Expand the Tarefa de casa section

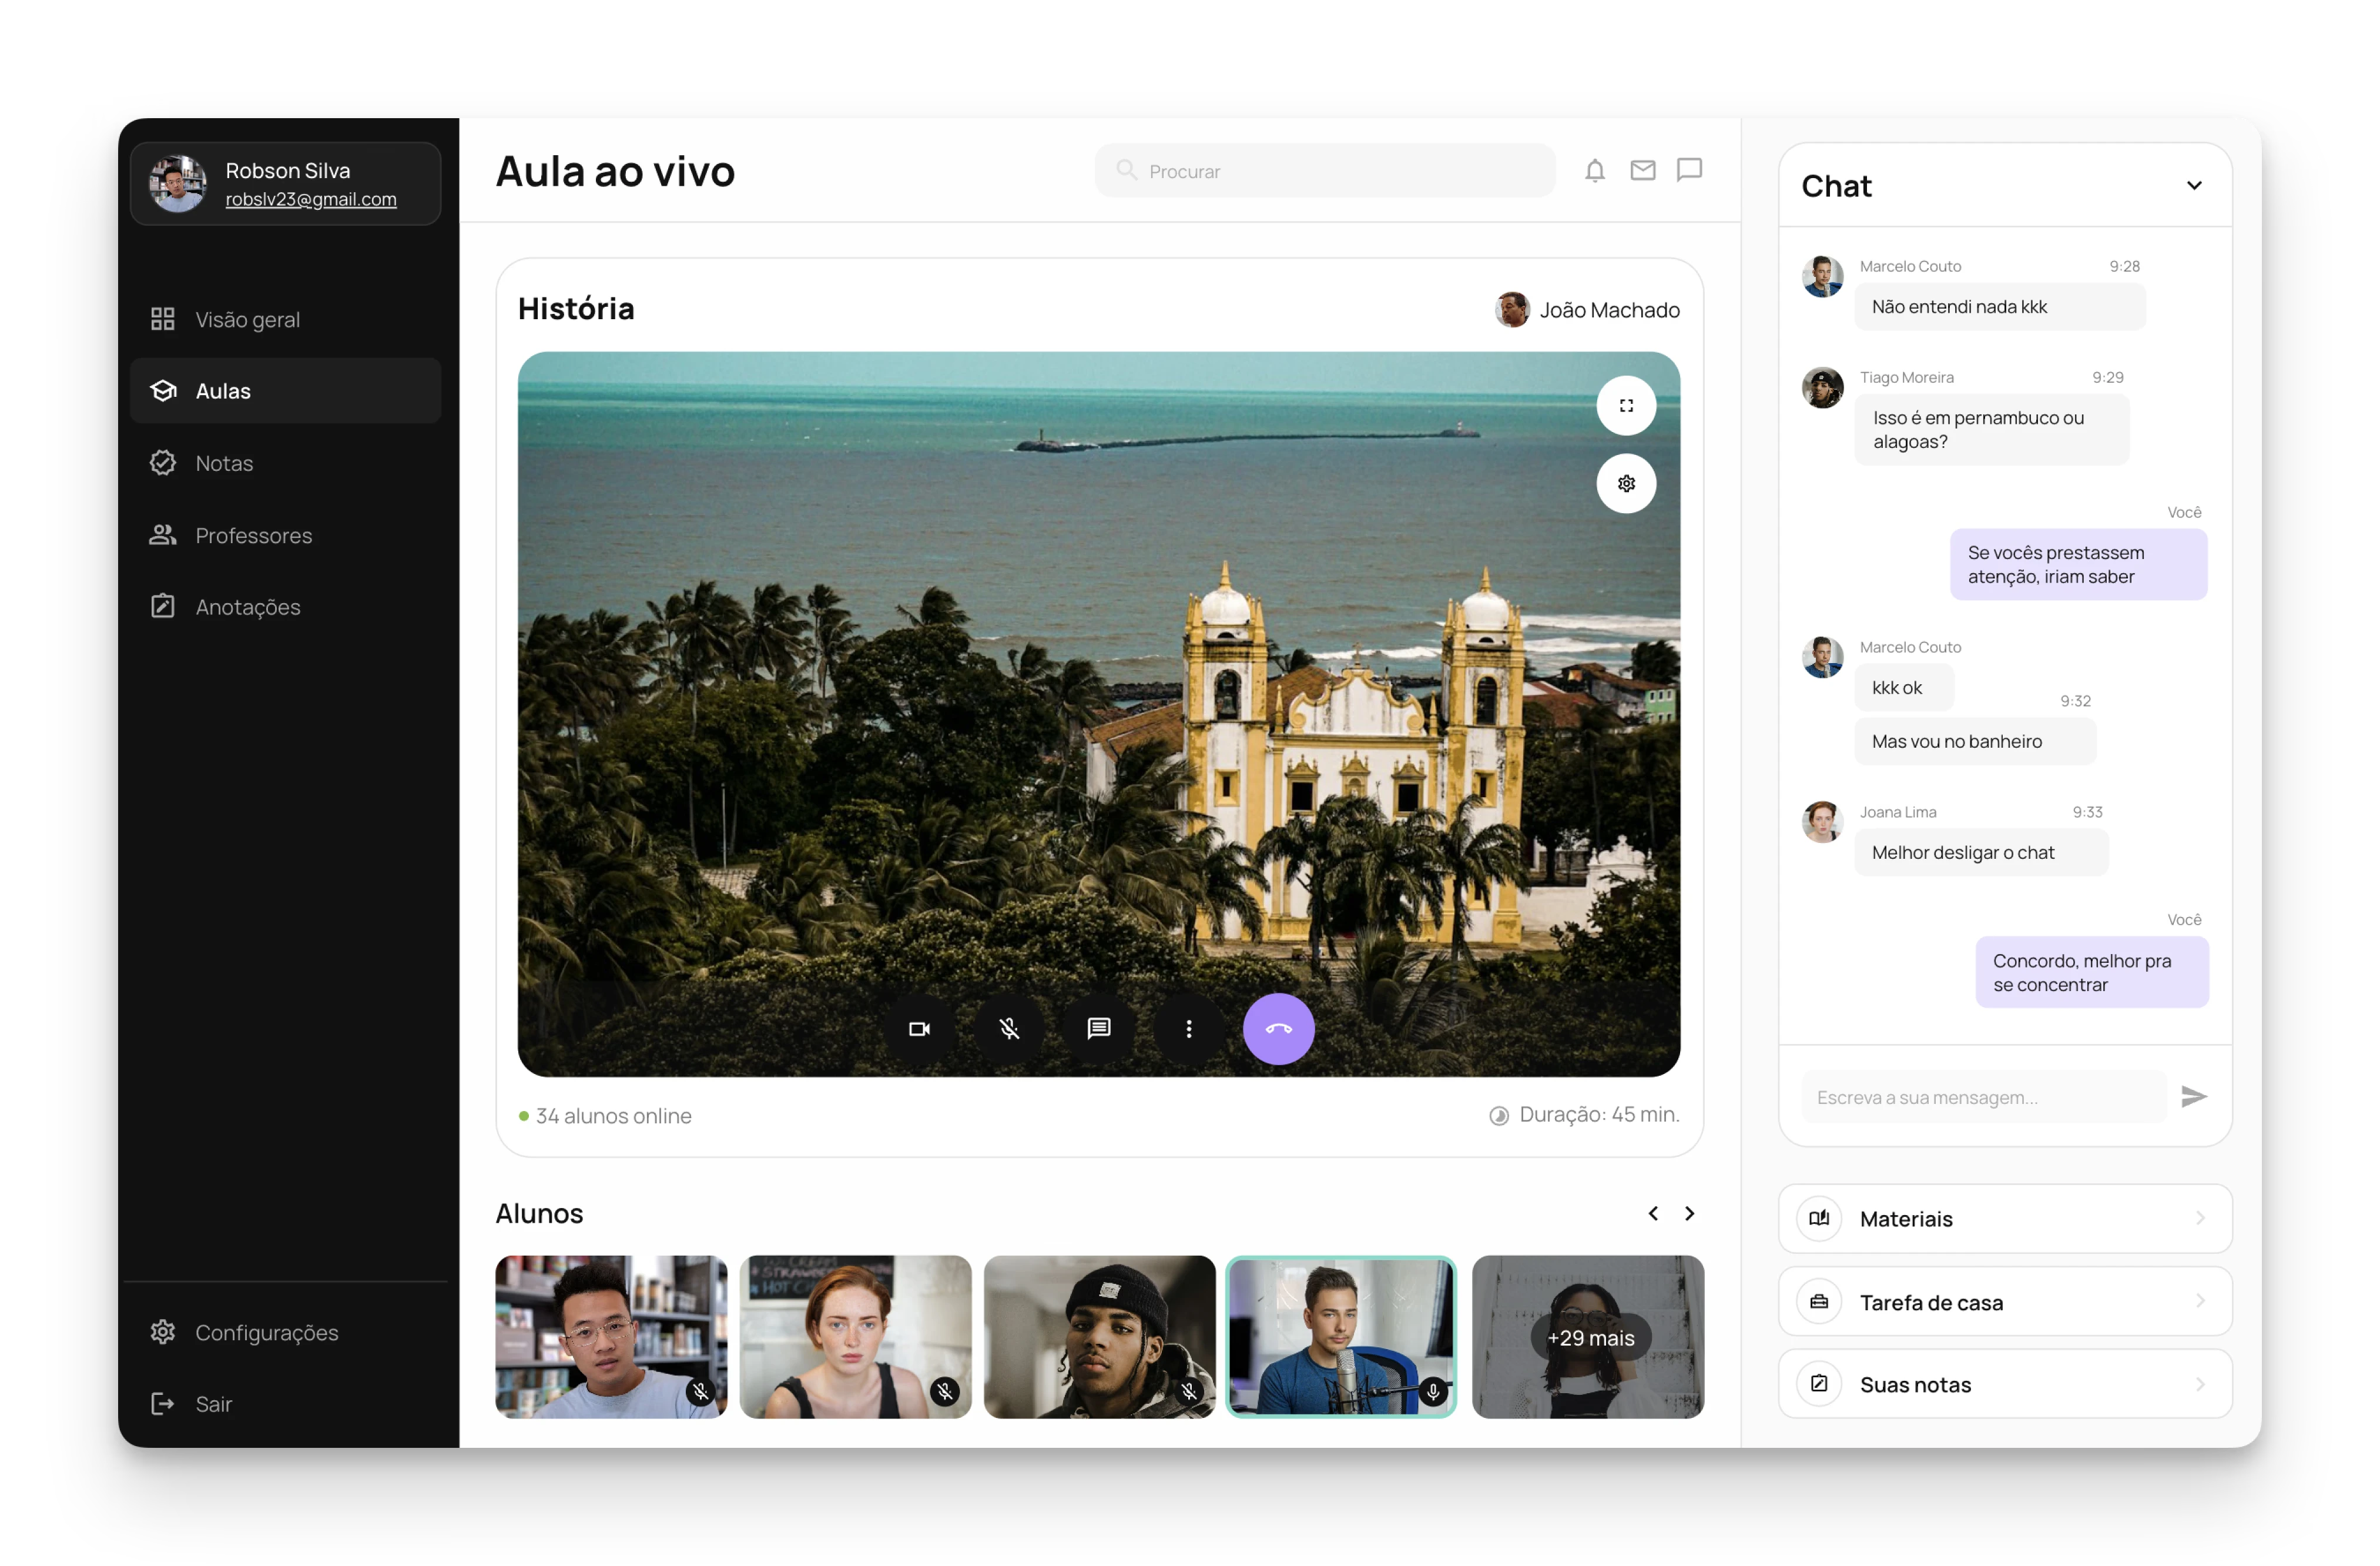pyautogui.click(x=2004, y=1301)
